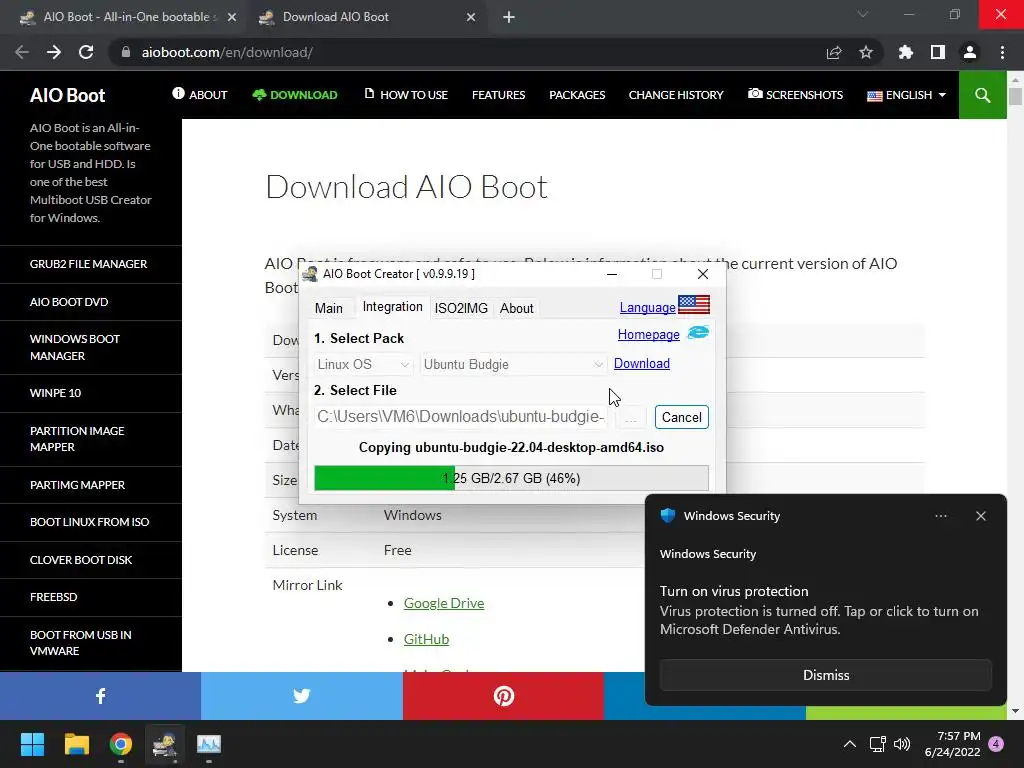Open the Chrome extensions puzzle icon
Viewport: 1024px width, 768px height.
906,52
